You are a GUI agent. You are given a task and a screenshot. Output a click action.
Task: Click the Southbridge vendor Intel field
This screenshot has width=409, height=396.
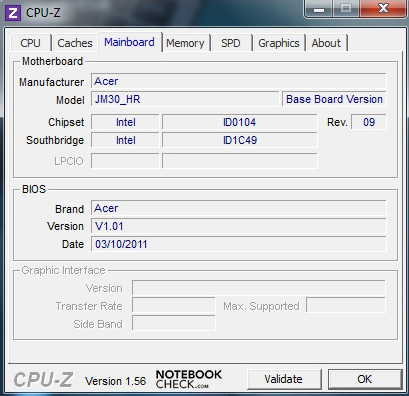(x=125, y=140)
